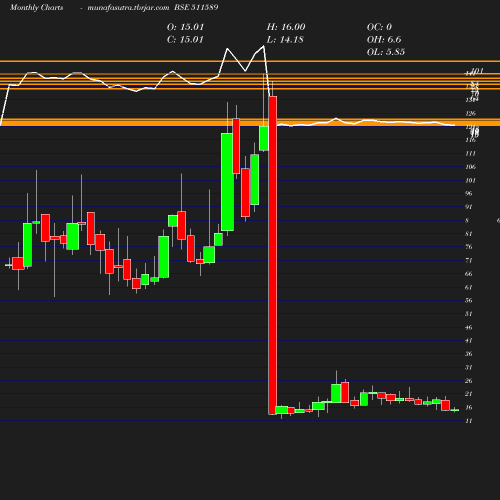500x500 pixels.
Task: Click the 76 price axis label
Action: pyautogui.click(x=469, y=247)
